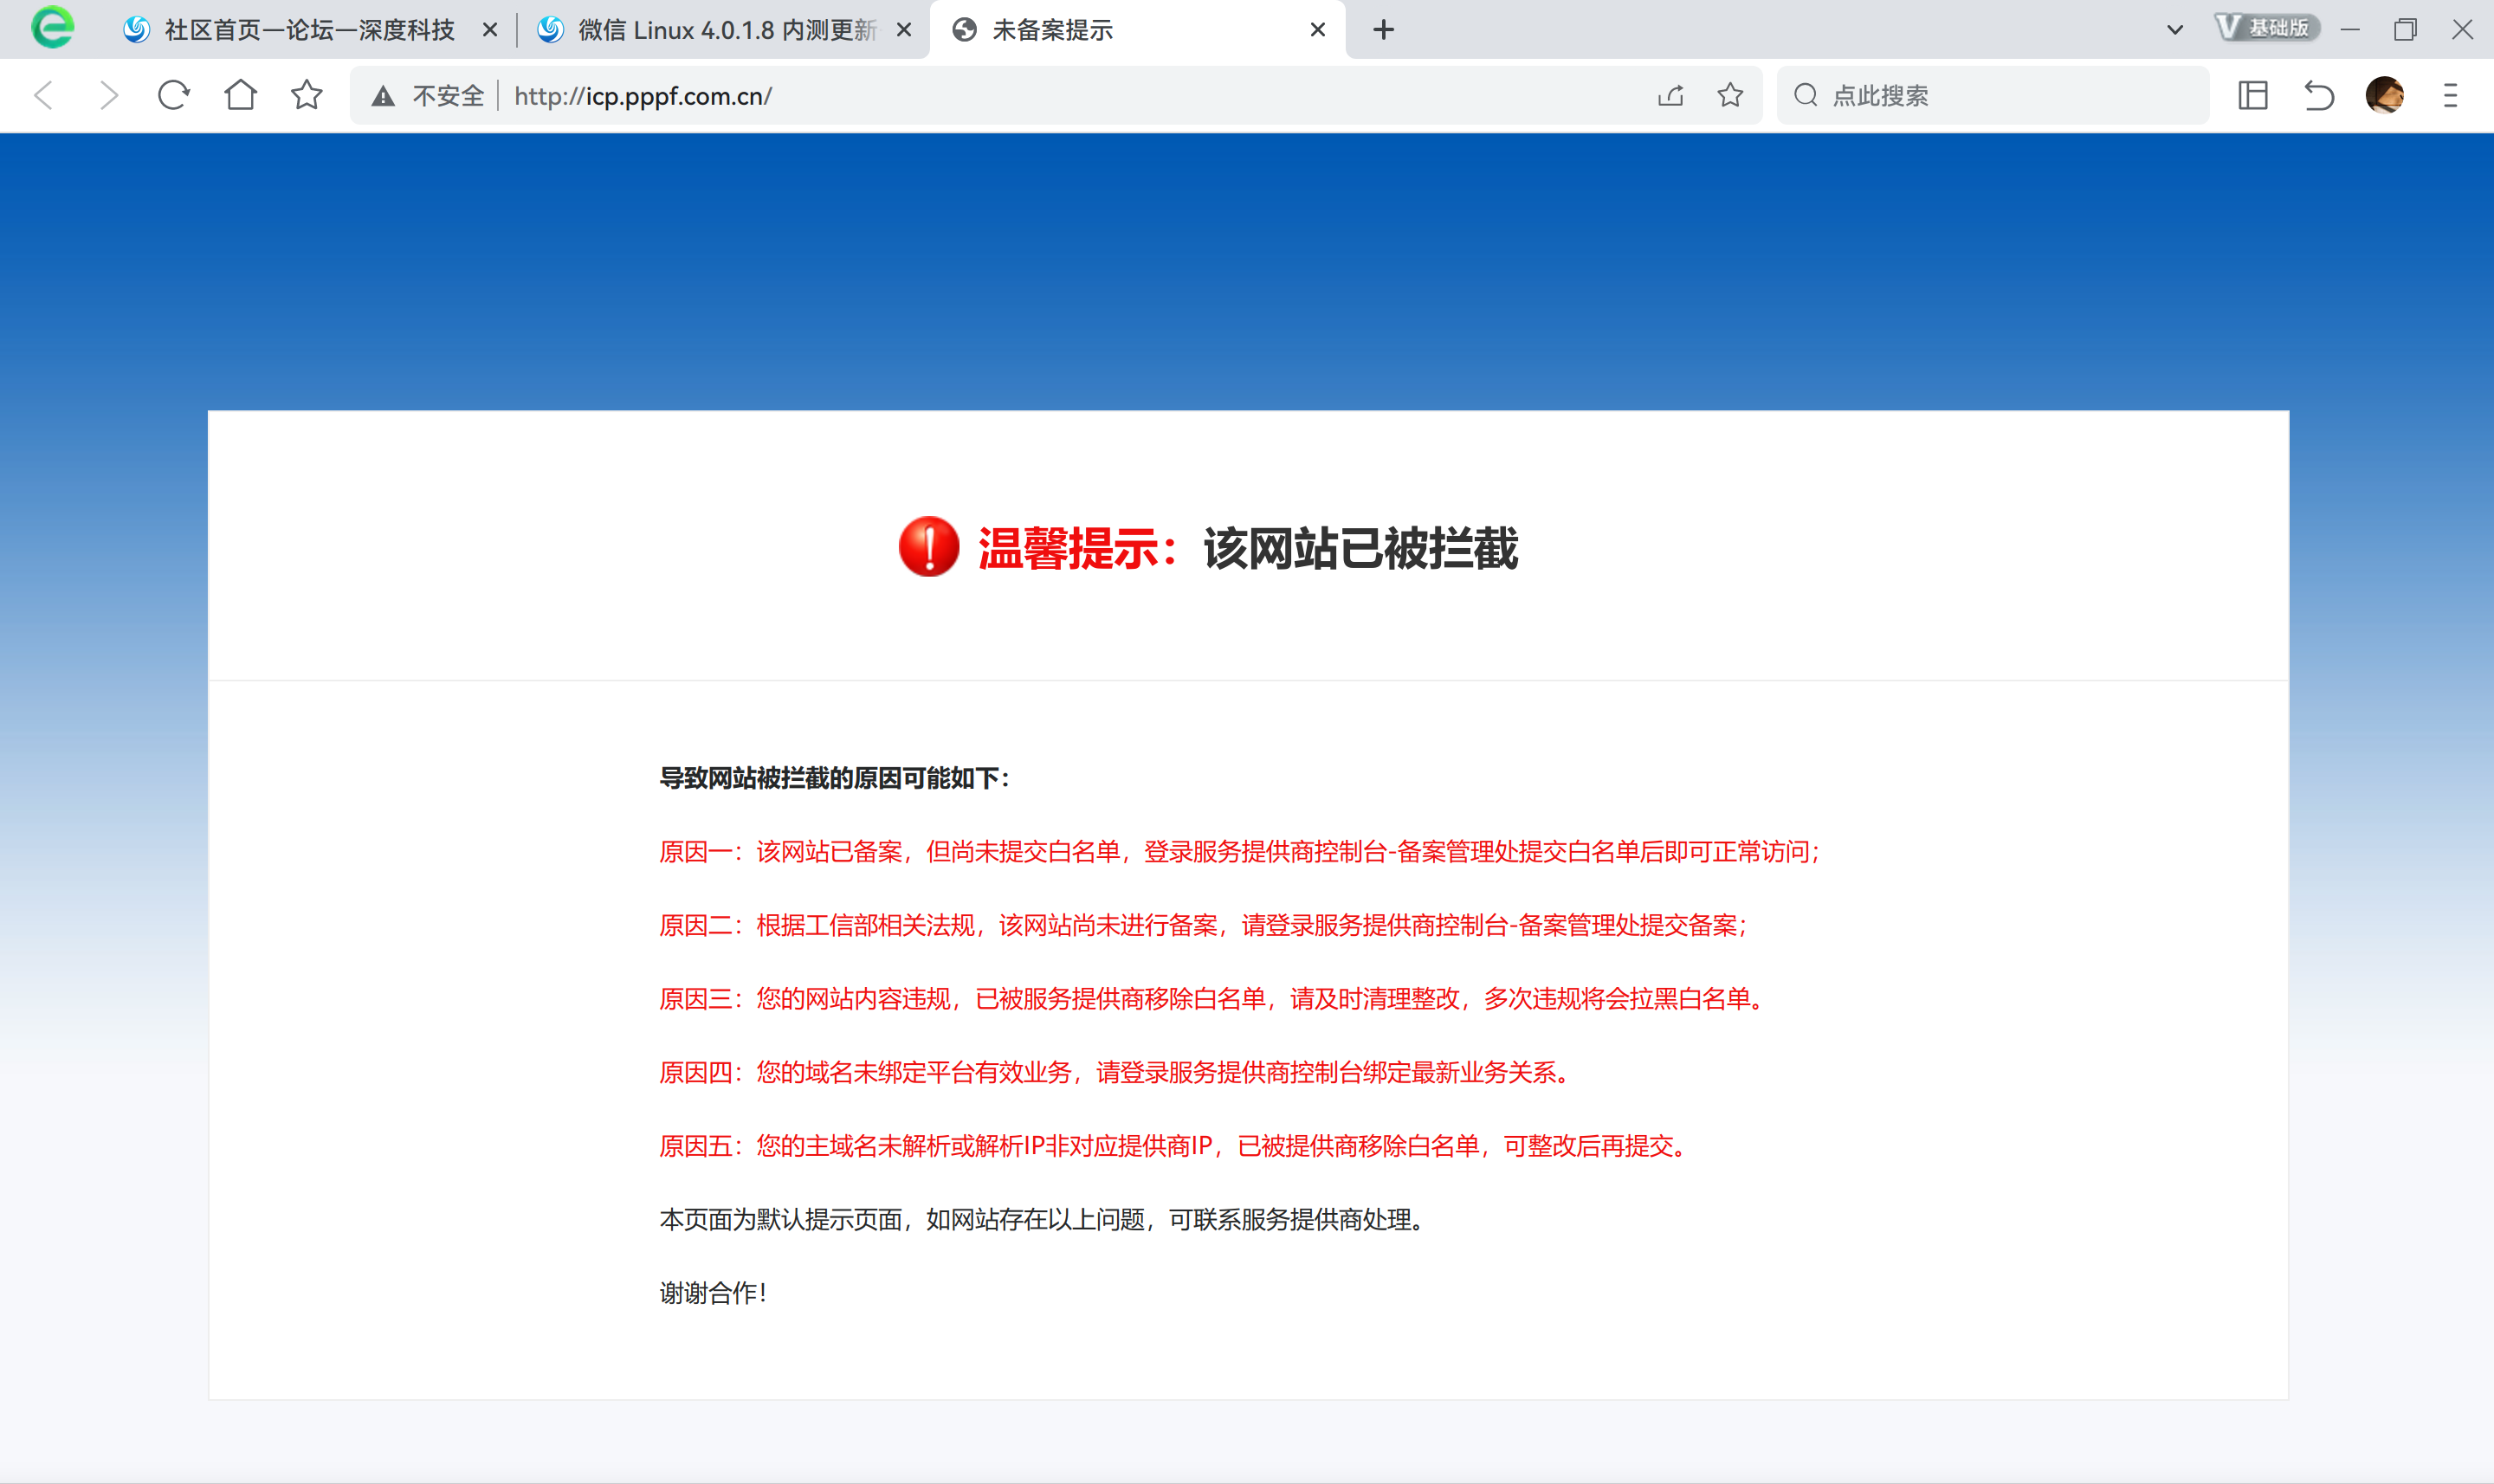Click the 基础版 VIP badge
The height and width of the screenshot is (1484, 2494).
(2266, 28)
